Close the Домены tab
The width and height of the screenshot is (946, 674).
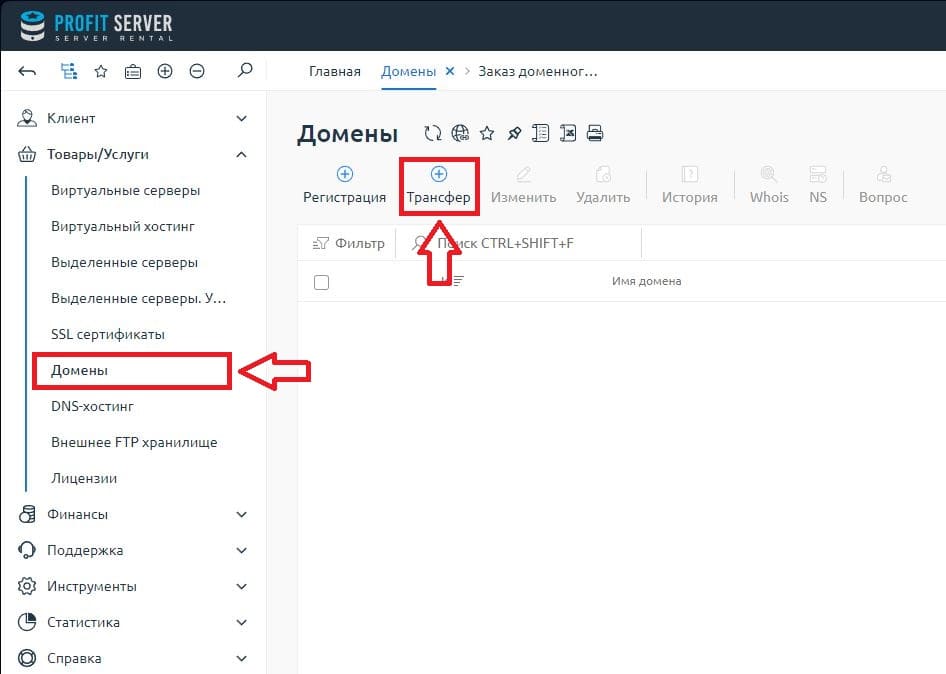pyautogui.click(x=450, y=71)
